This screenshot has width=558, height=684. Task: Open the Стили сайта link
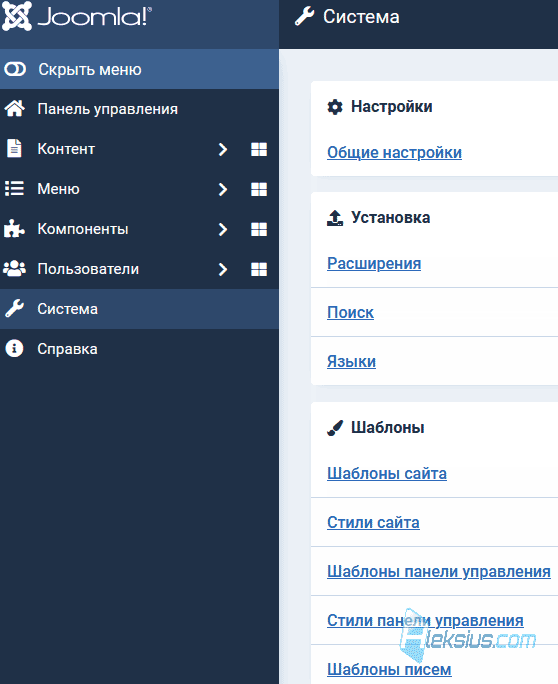373,522
